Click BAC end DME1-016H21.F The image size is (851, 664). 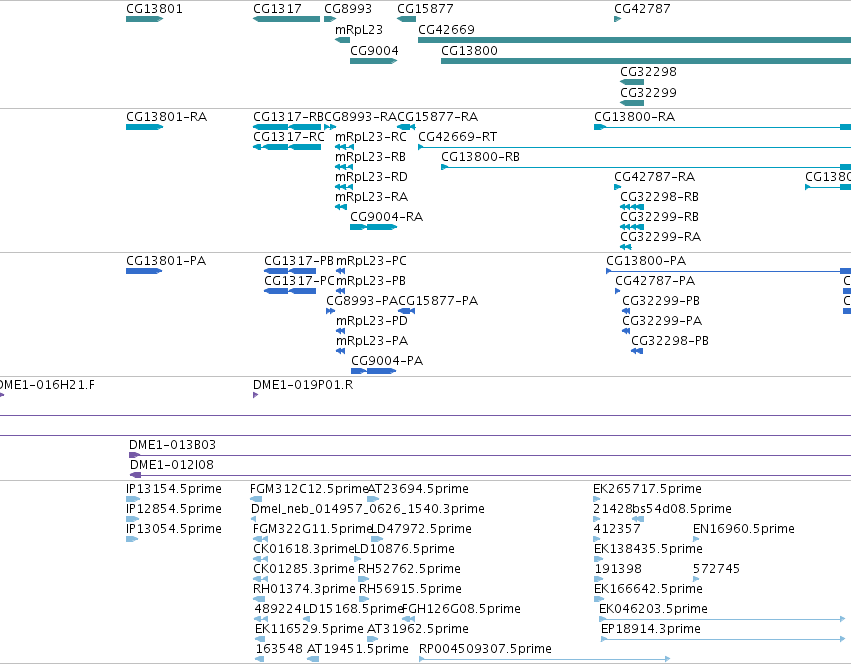click(x=47, y=385)
